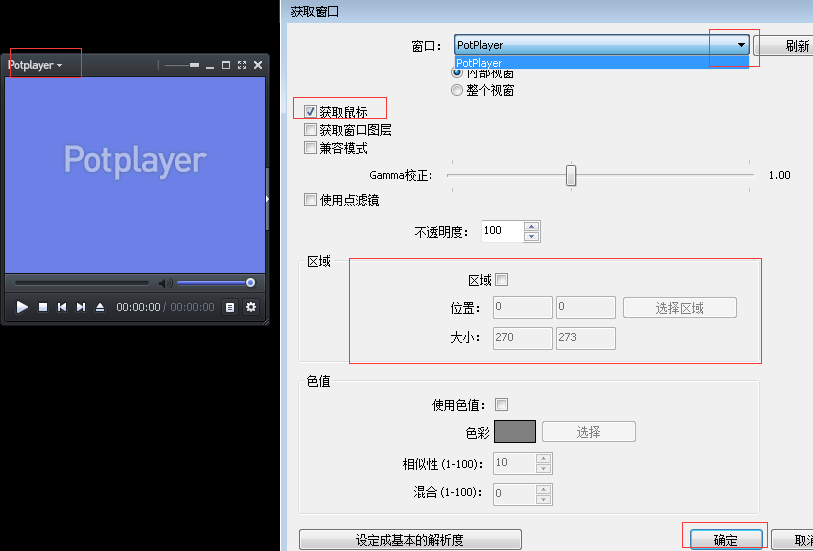Select PotPlayer item in dropdown list
The image size is (813, 551).
pyautogui.click(x=601, y=63)
